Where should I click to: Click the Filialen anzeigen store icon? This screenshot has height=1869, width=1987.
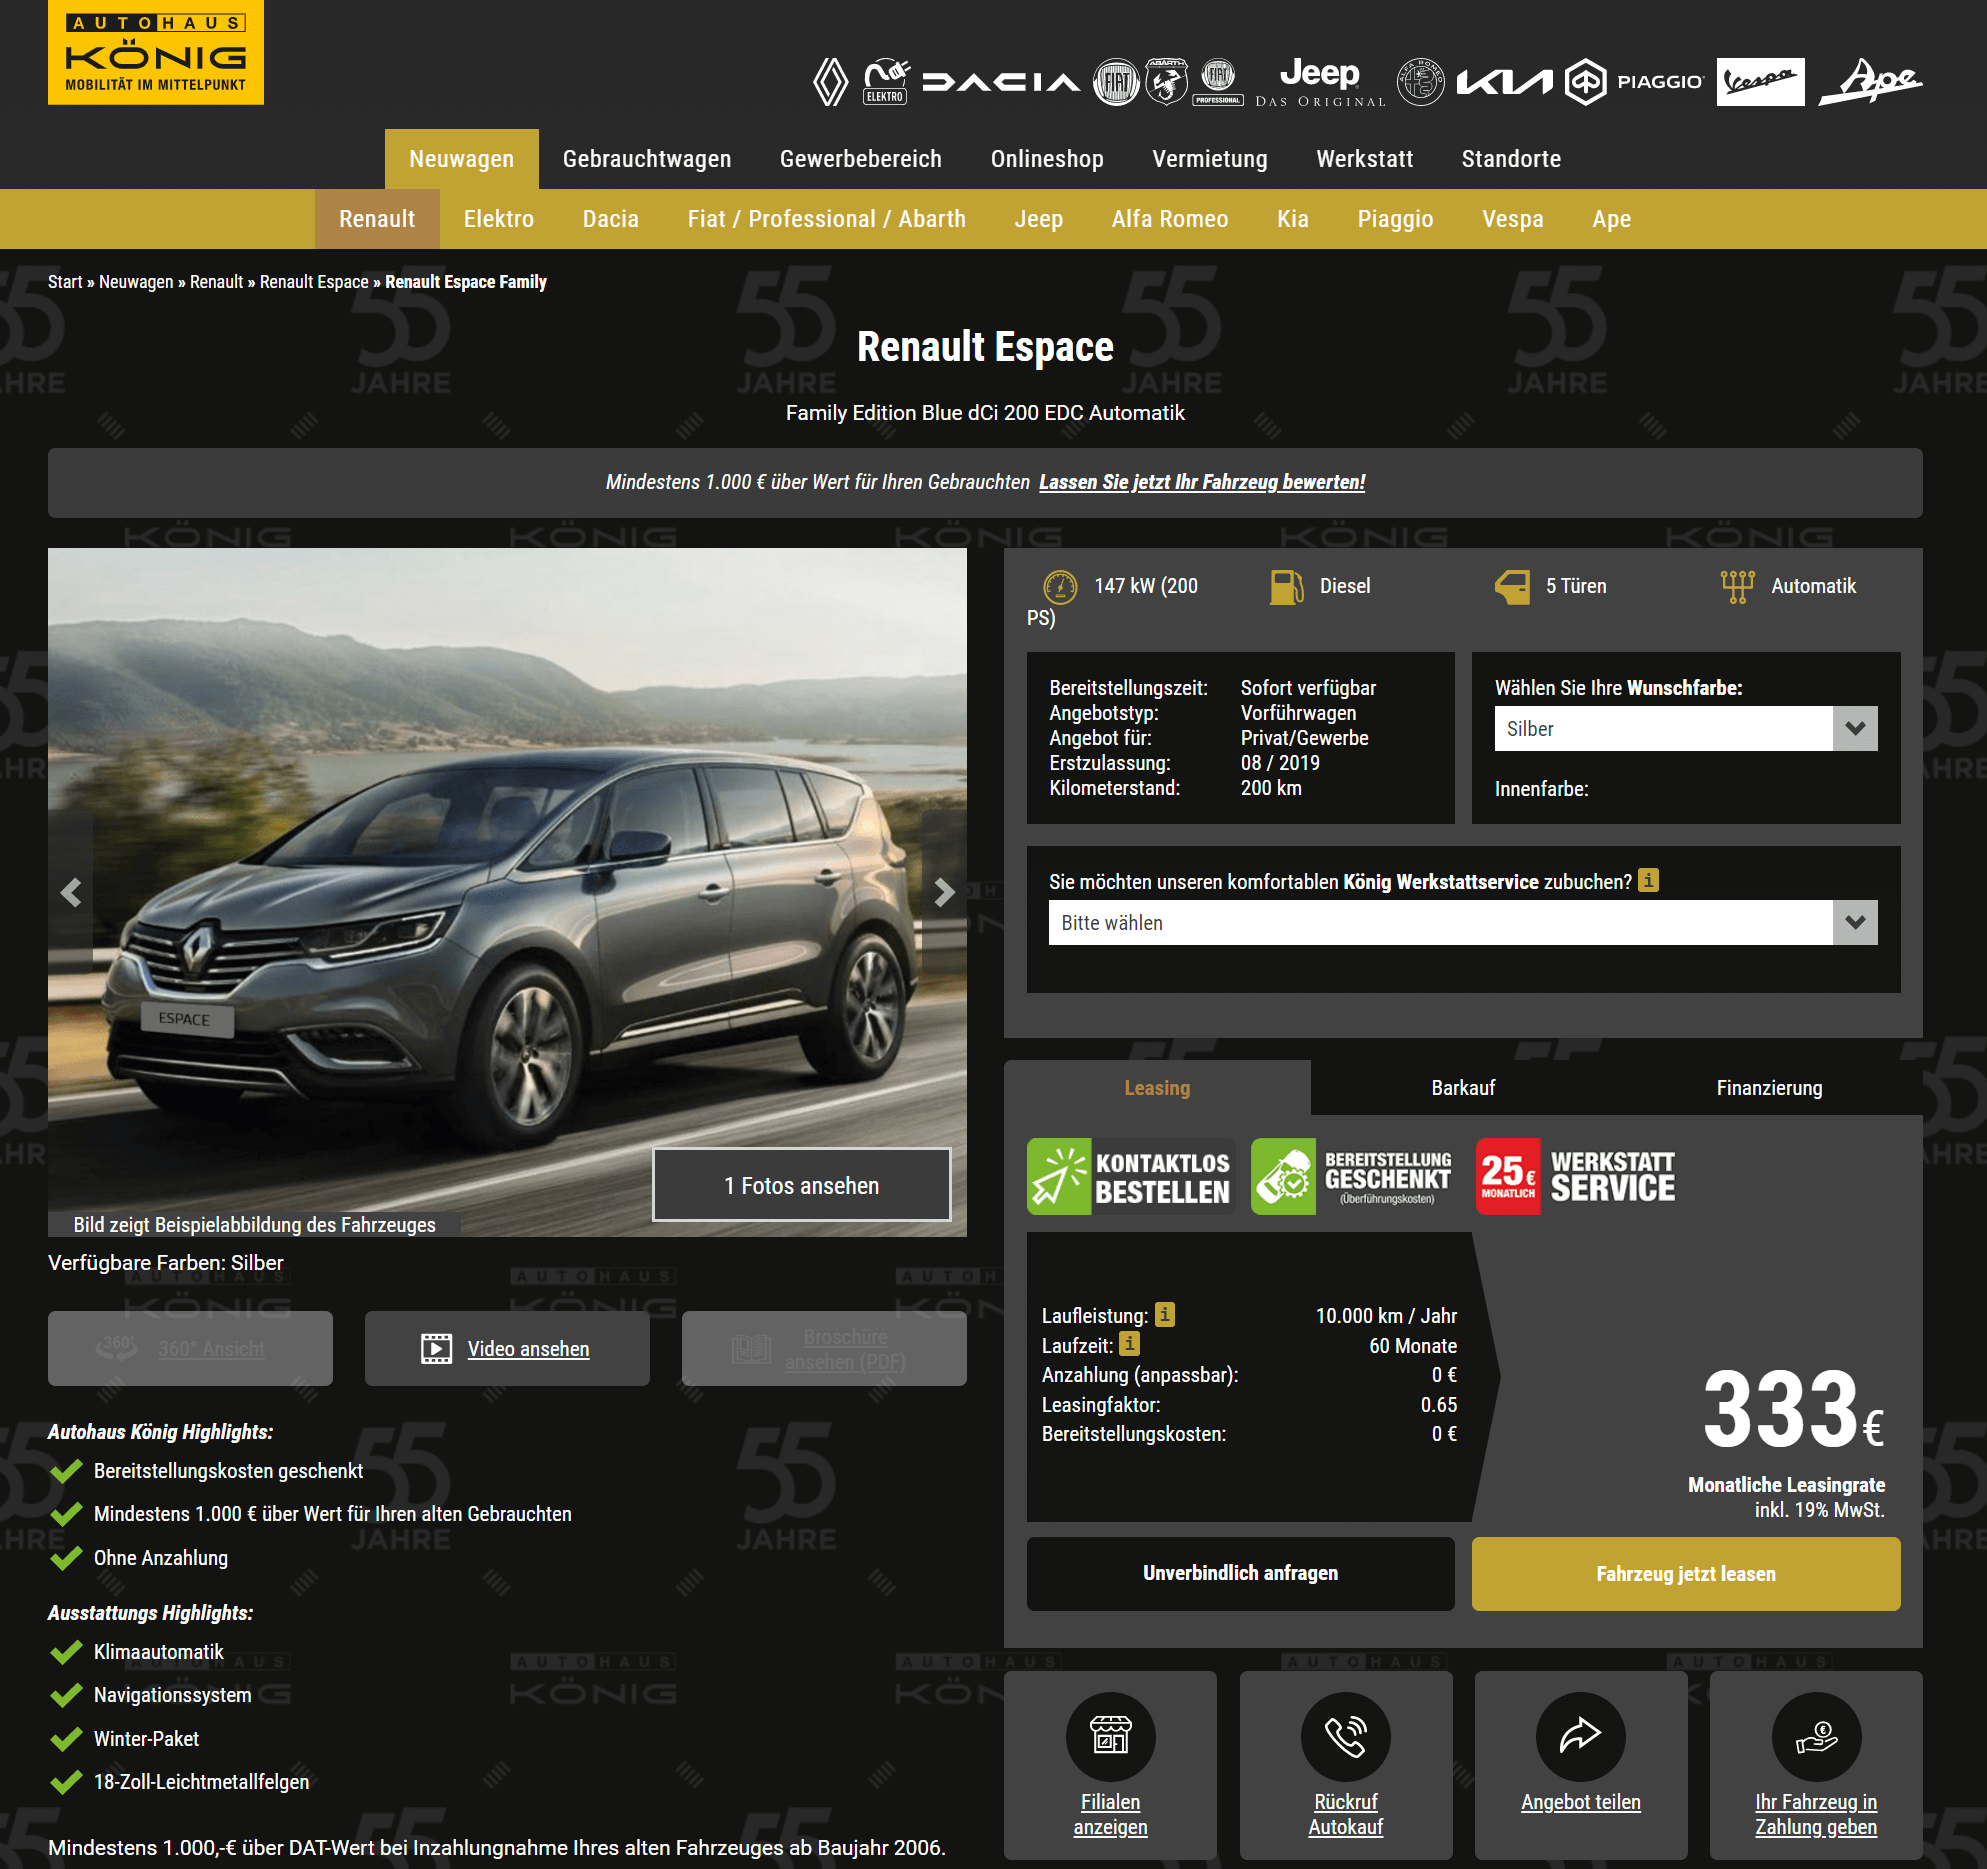pos(1110,1736)
